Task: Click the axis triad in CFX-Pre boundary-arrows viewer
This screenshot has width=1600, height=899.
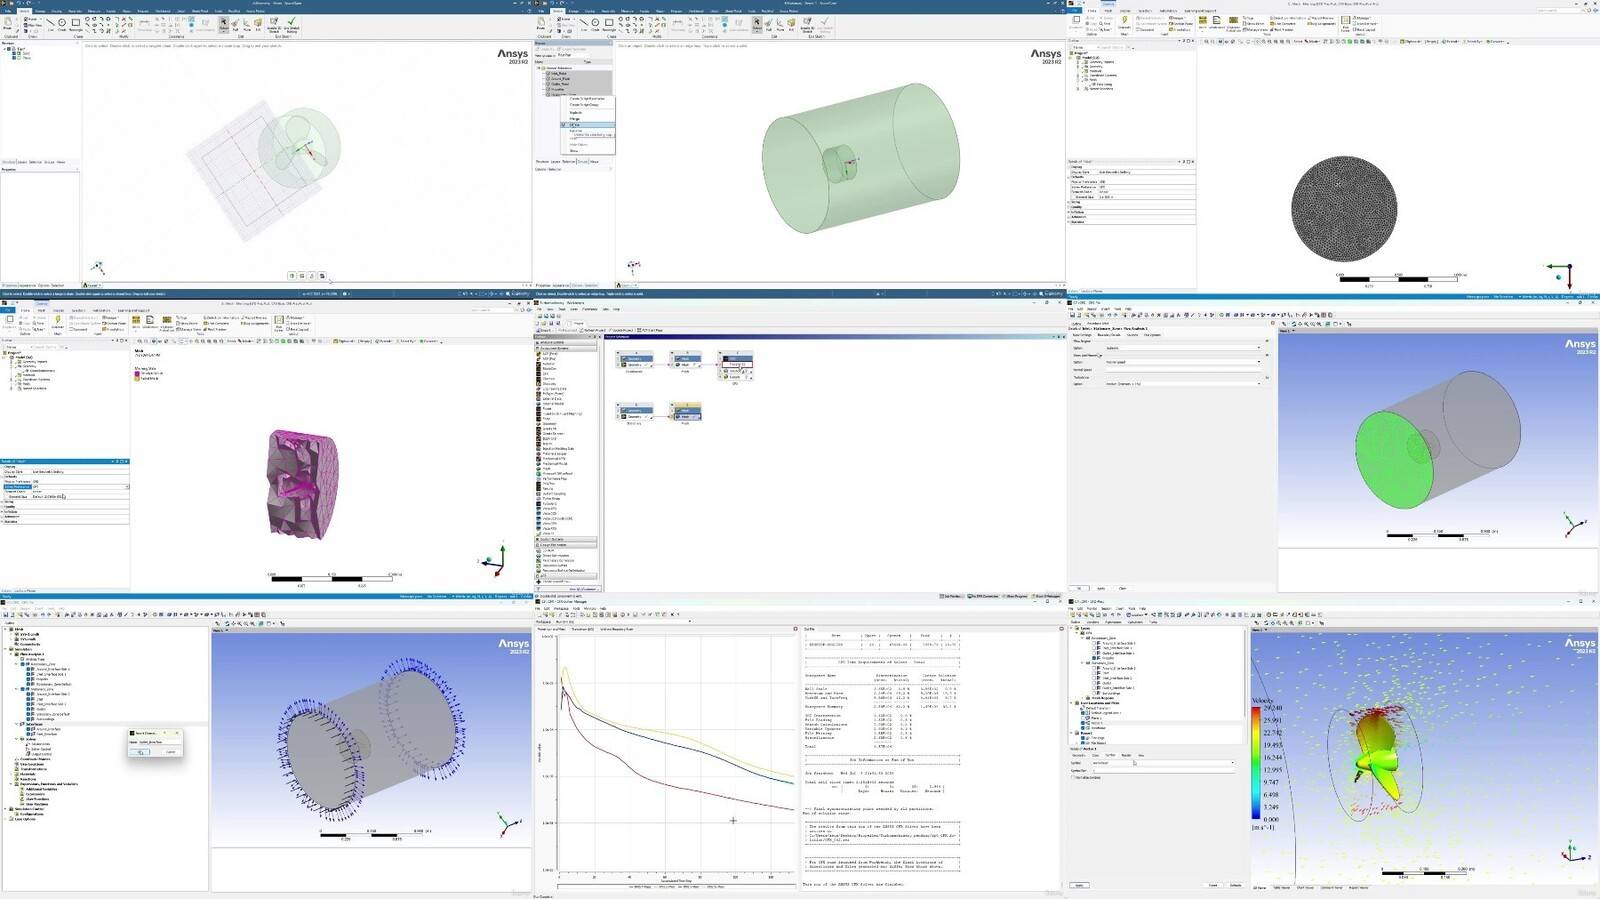Action: pos(510,824)
